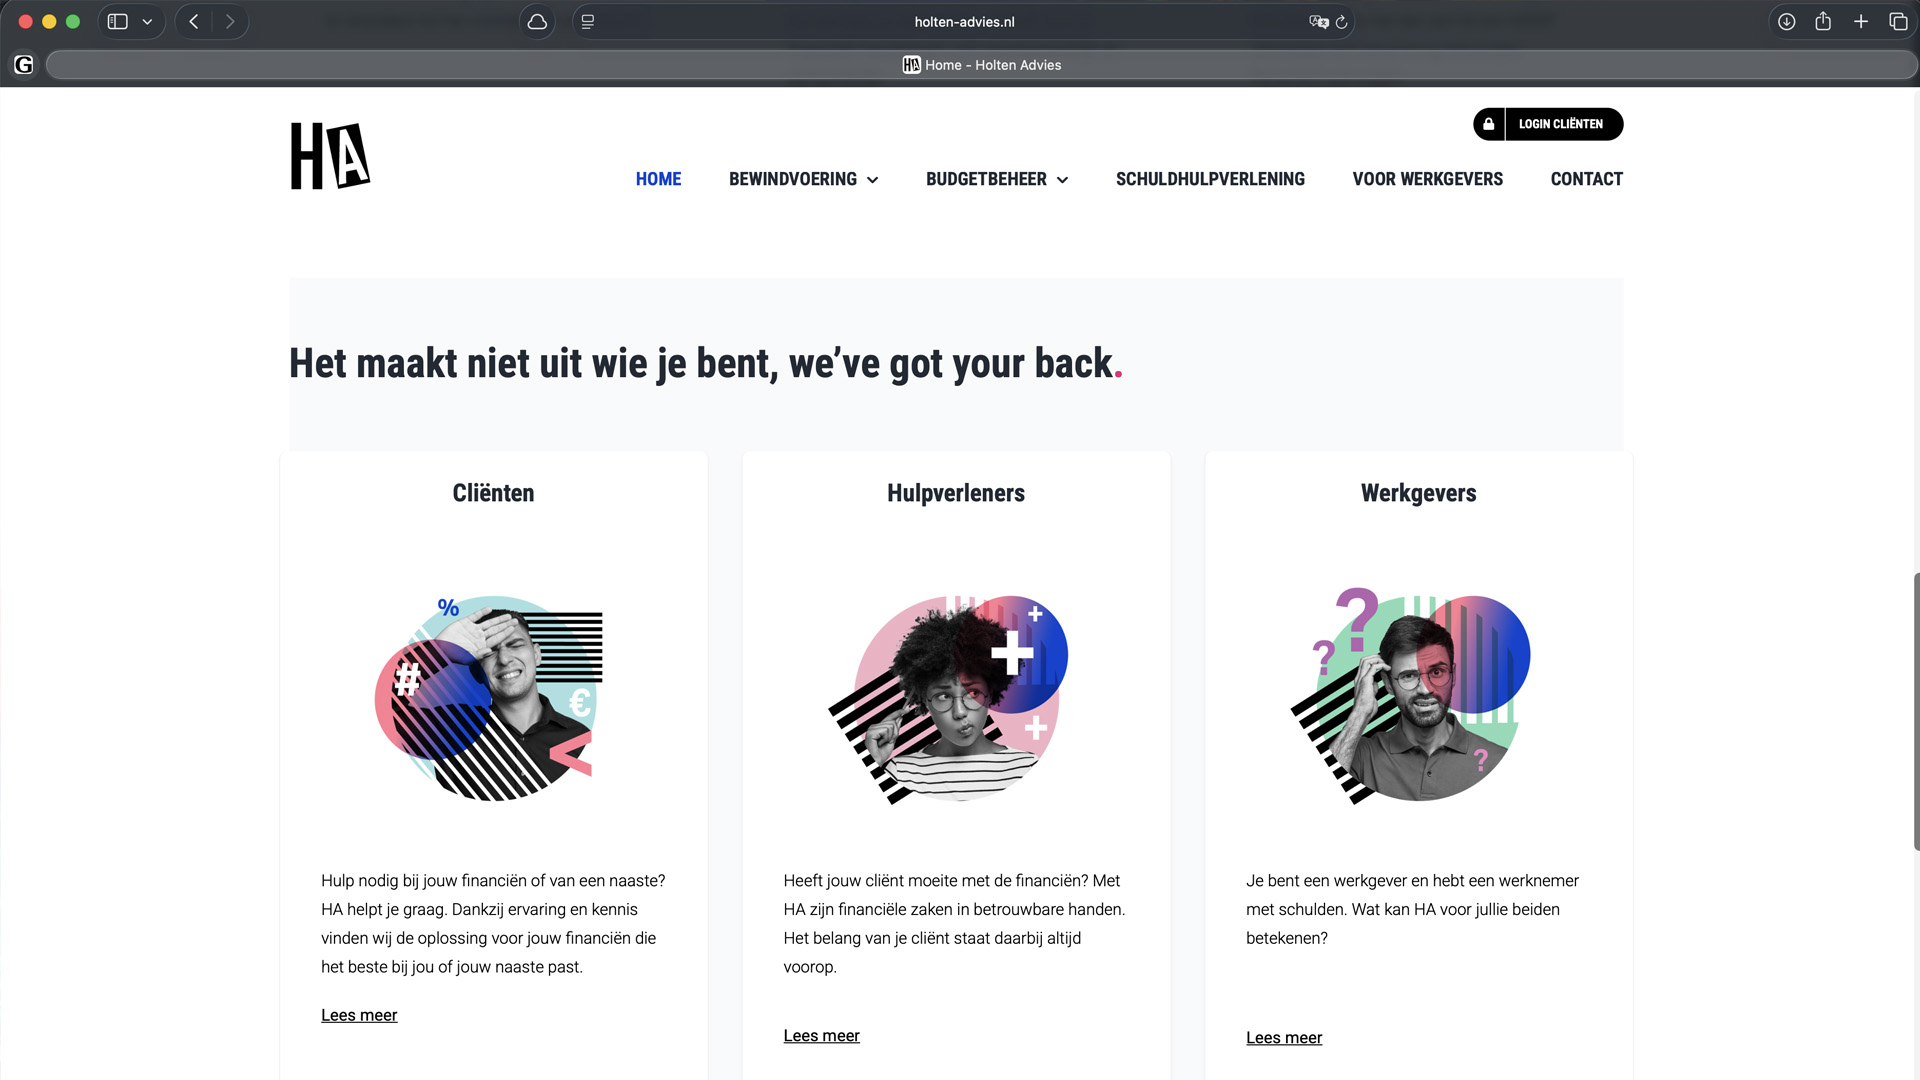Click the Login Cliënten button
The height and width of the screenshot is (1080, 1920).
[1548, 124]
